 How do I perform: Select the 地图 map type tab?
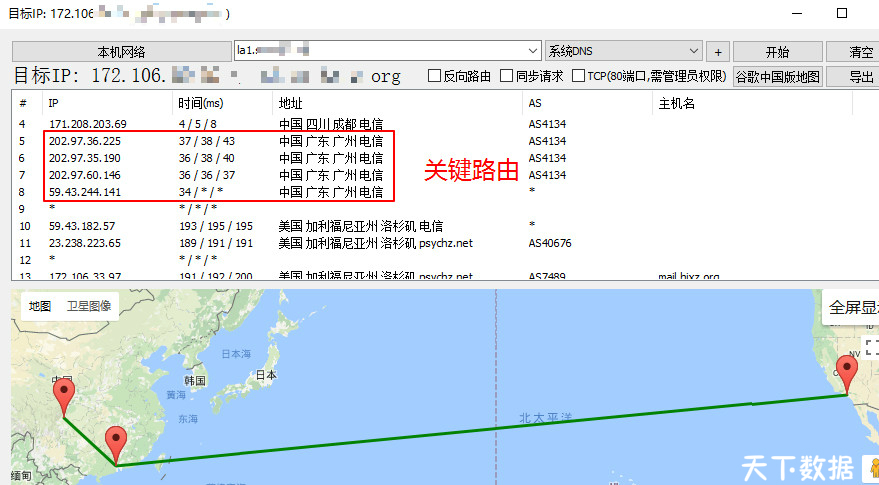pyautogui.click(x=40, y=306)
